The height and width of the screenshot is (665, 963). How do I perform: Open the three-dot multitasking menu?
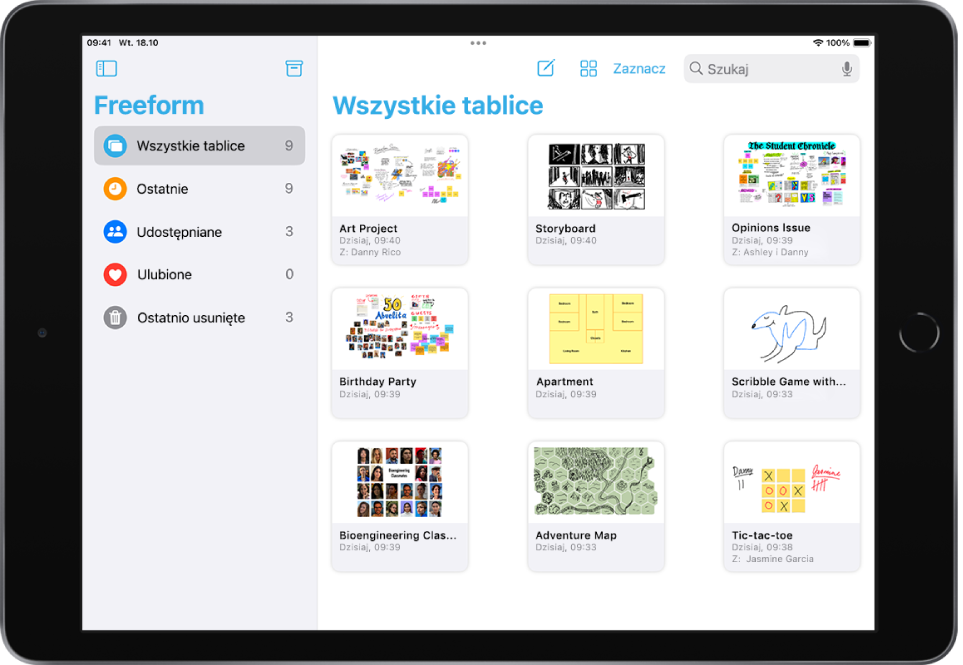(x=478, y=43)
